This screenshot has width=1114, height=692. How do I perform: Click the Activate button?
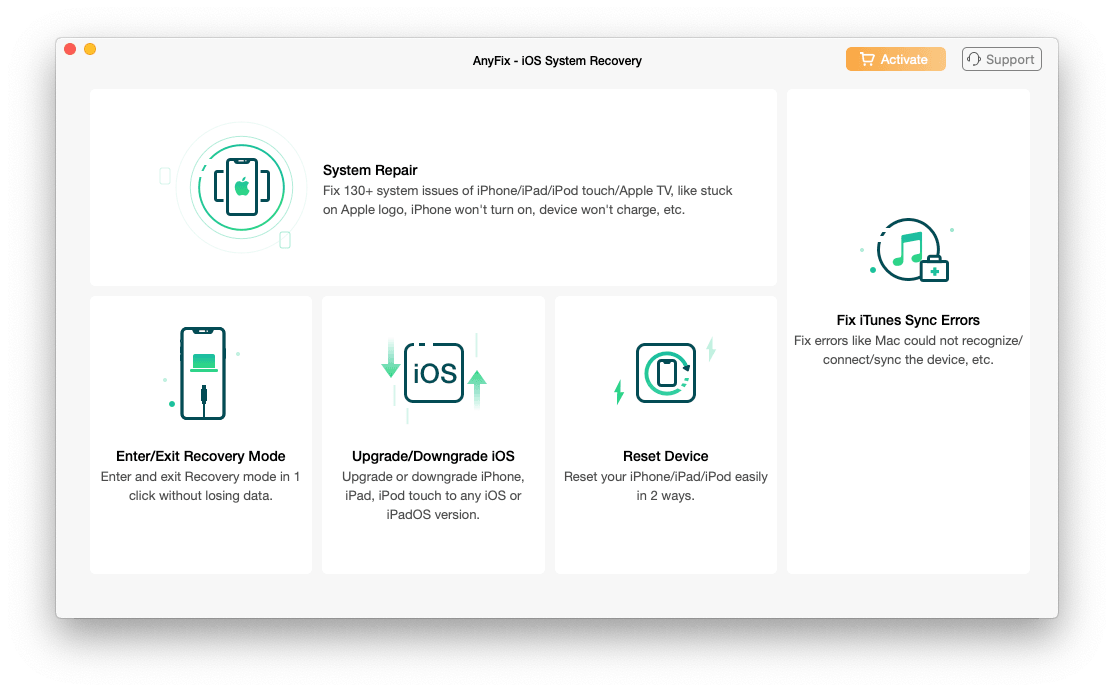point(895,59)
